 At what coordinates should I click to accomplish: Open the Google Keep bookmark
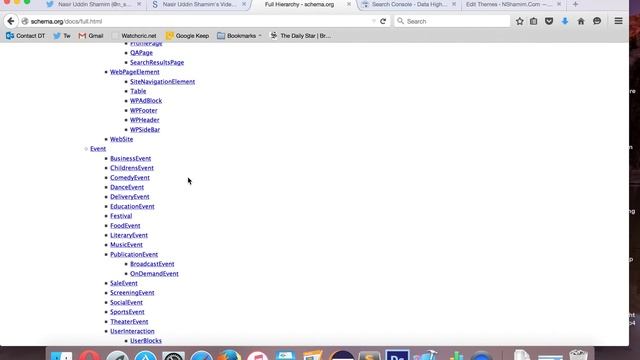click(187, 36)
